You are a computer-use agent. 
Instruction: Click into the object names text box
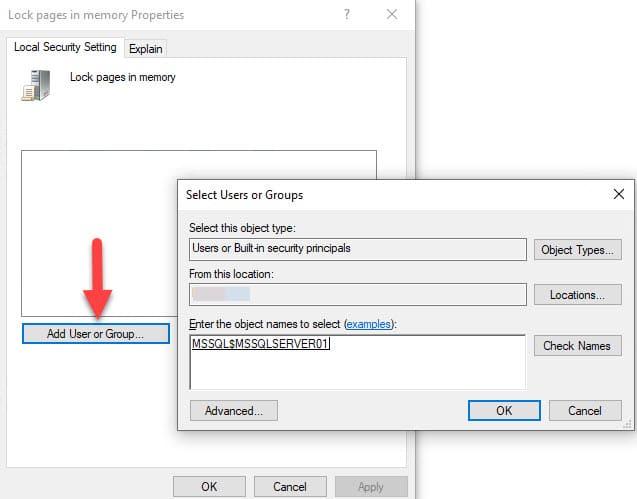click(x=358, y=362)
